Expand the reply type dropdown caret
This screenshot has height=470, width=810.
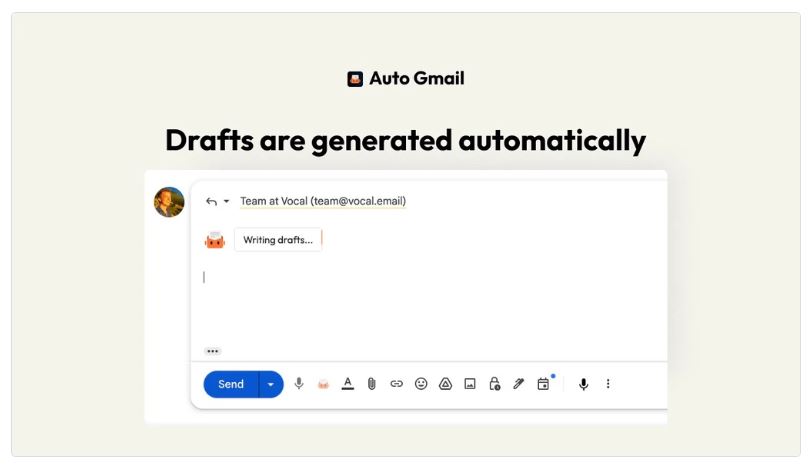pos(226,201)
